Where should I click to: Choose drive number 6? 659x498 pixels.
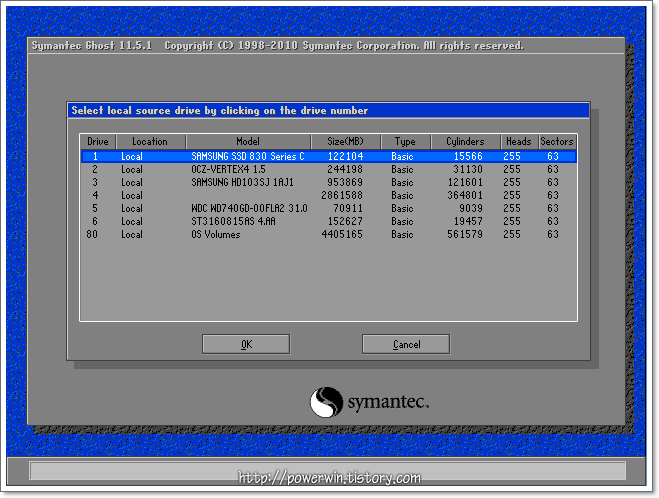coord(328,221)
